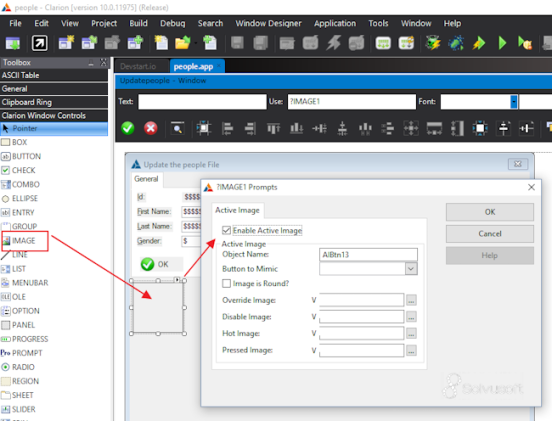552x421 pixels.
Task: Uncheck Enable Active Image checkbox
Action: 226,231
